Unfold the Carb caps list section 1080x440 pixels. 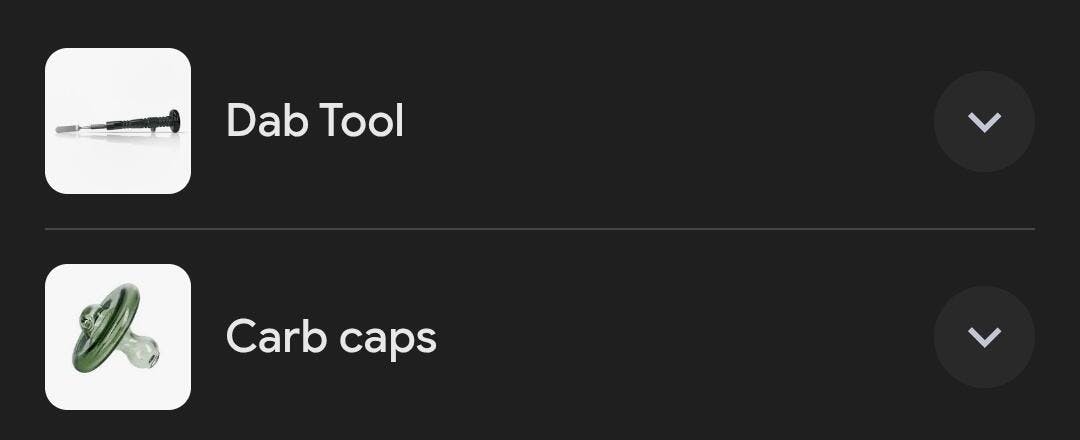[x=984, y=337]
